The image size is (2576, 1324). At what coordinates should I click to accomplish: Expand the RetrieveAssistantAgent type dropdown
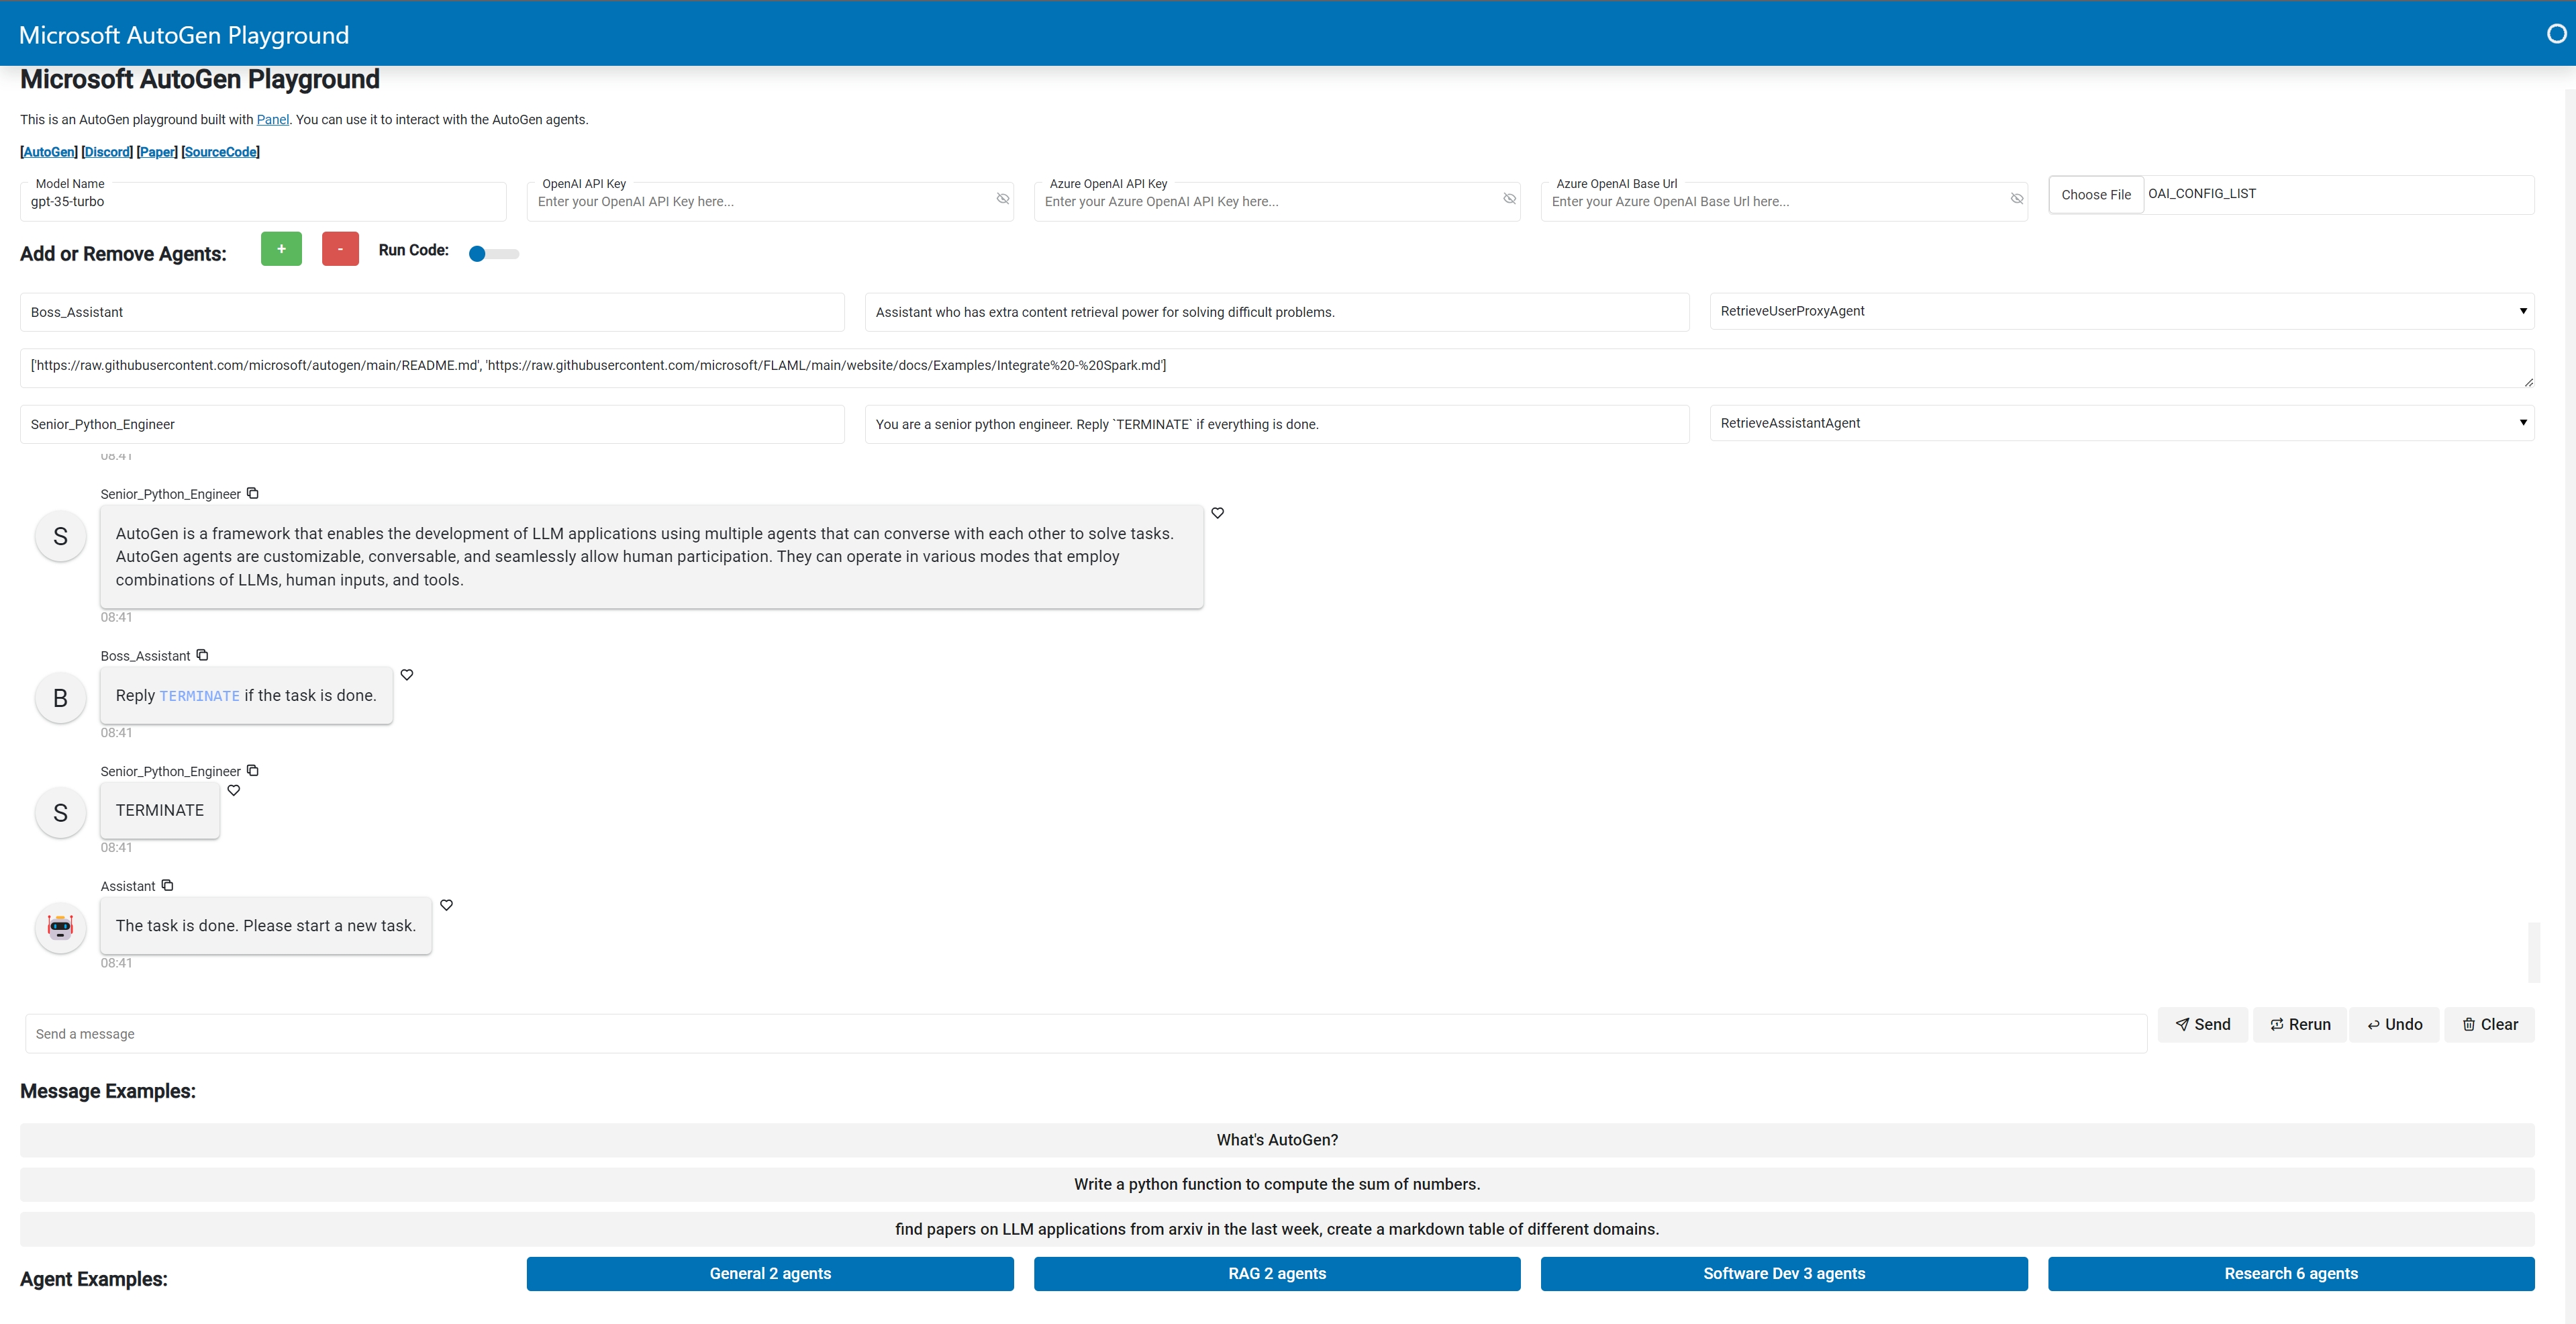[2121, 423]
